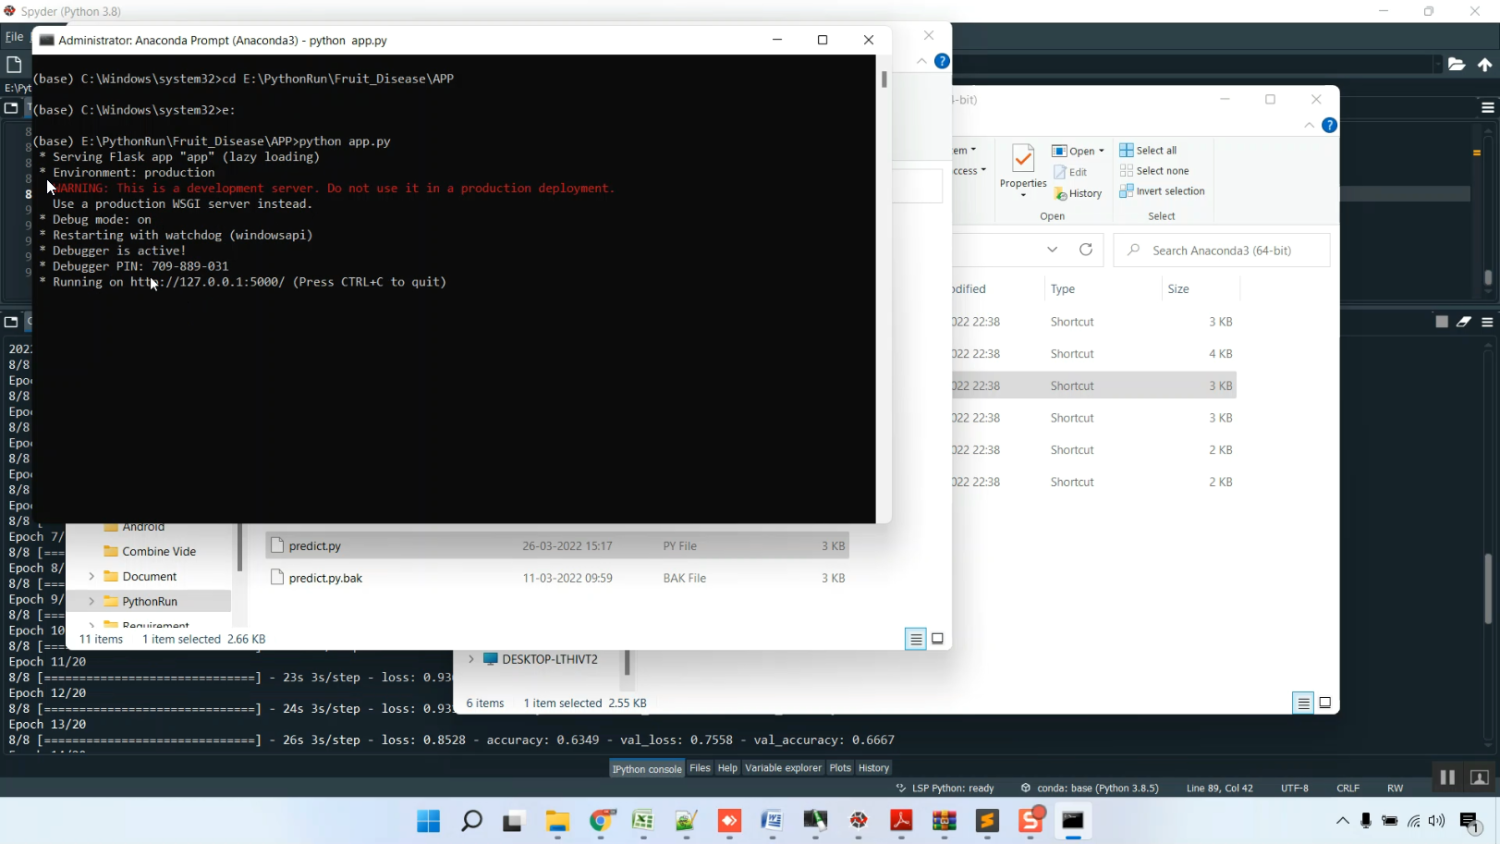Click Select none in the ribbon
This screenshot has width=1500, height=844.
pyautogui.click(x=1154, y=171)
